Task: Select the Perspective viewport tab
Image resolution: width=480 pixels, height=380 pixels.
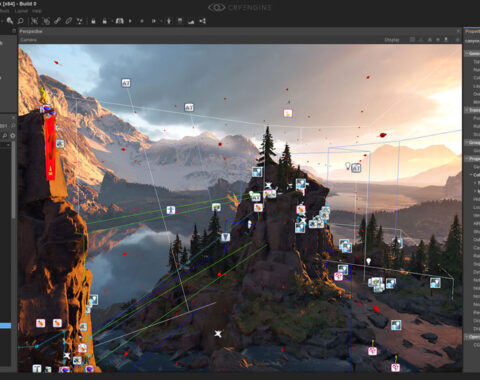Action: [x=31, y=31]
